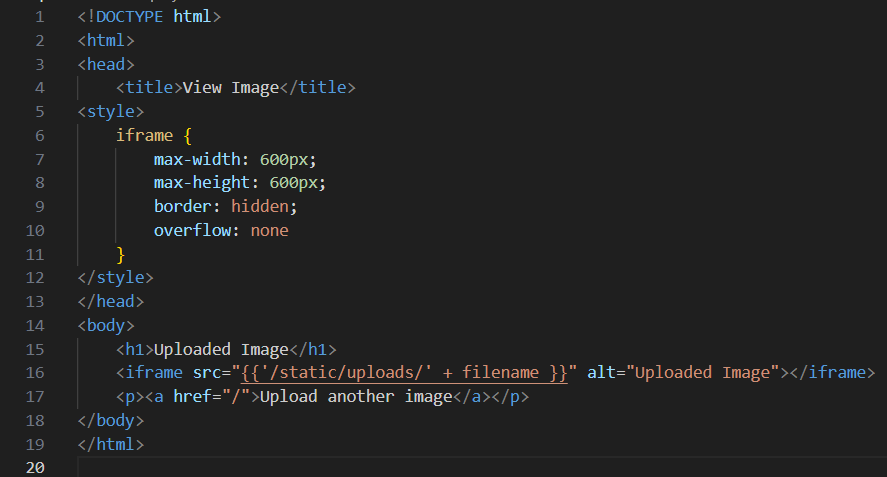Click line number 20 in the gutter
The height and width of the screenshot is (477, 887).
tap(35, 468)
